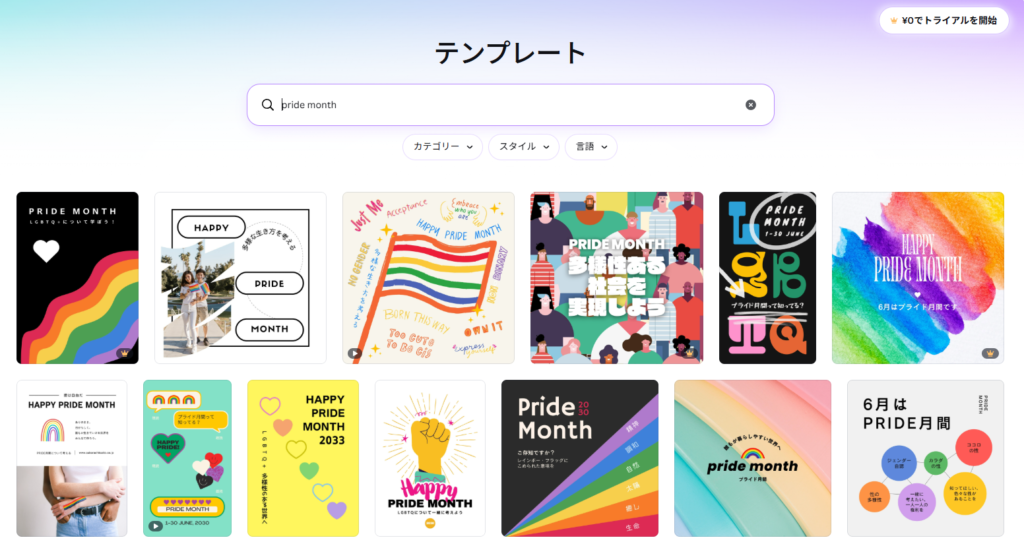The image size is (1024, 544).
Task: Choose the raised fist Happy Pride template
Action: pyautogui.click(x=430, y=458)
